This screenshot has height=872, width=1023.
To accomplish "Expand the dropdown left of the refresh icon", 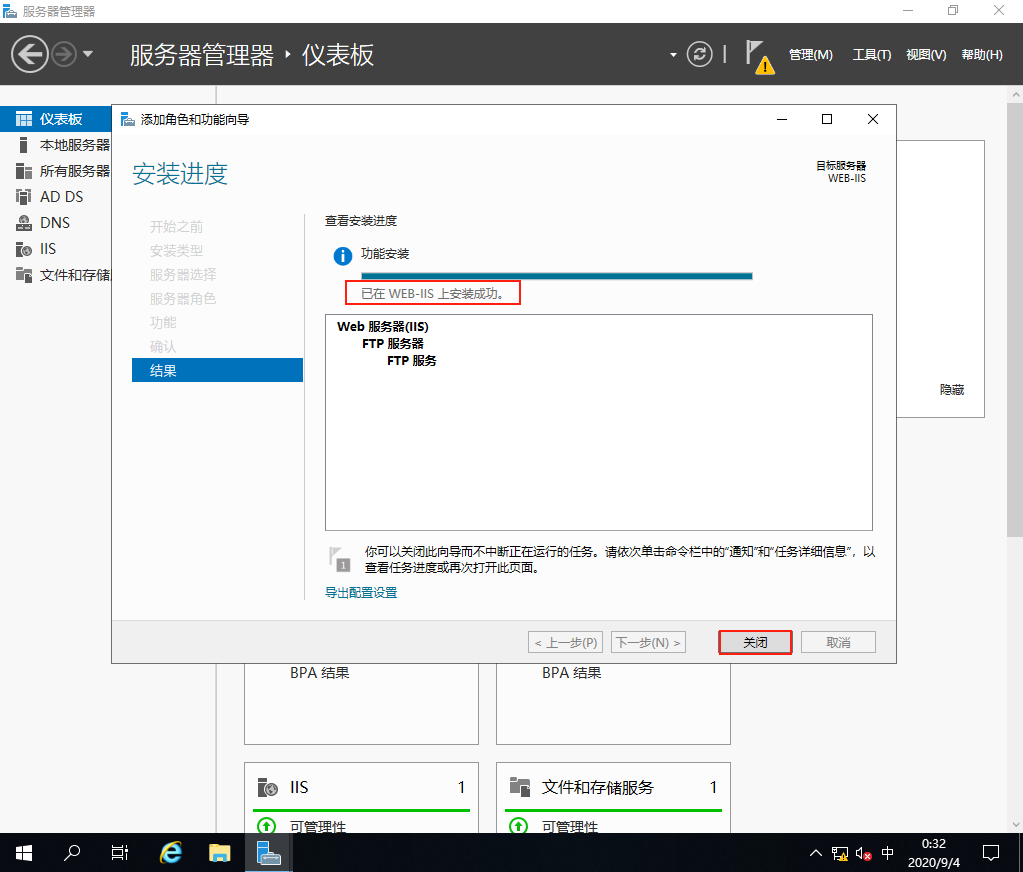I will coord(673,55).
